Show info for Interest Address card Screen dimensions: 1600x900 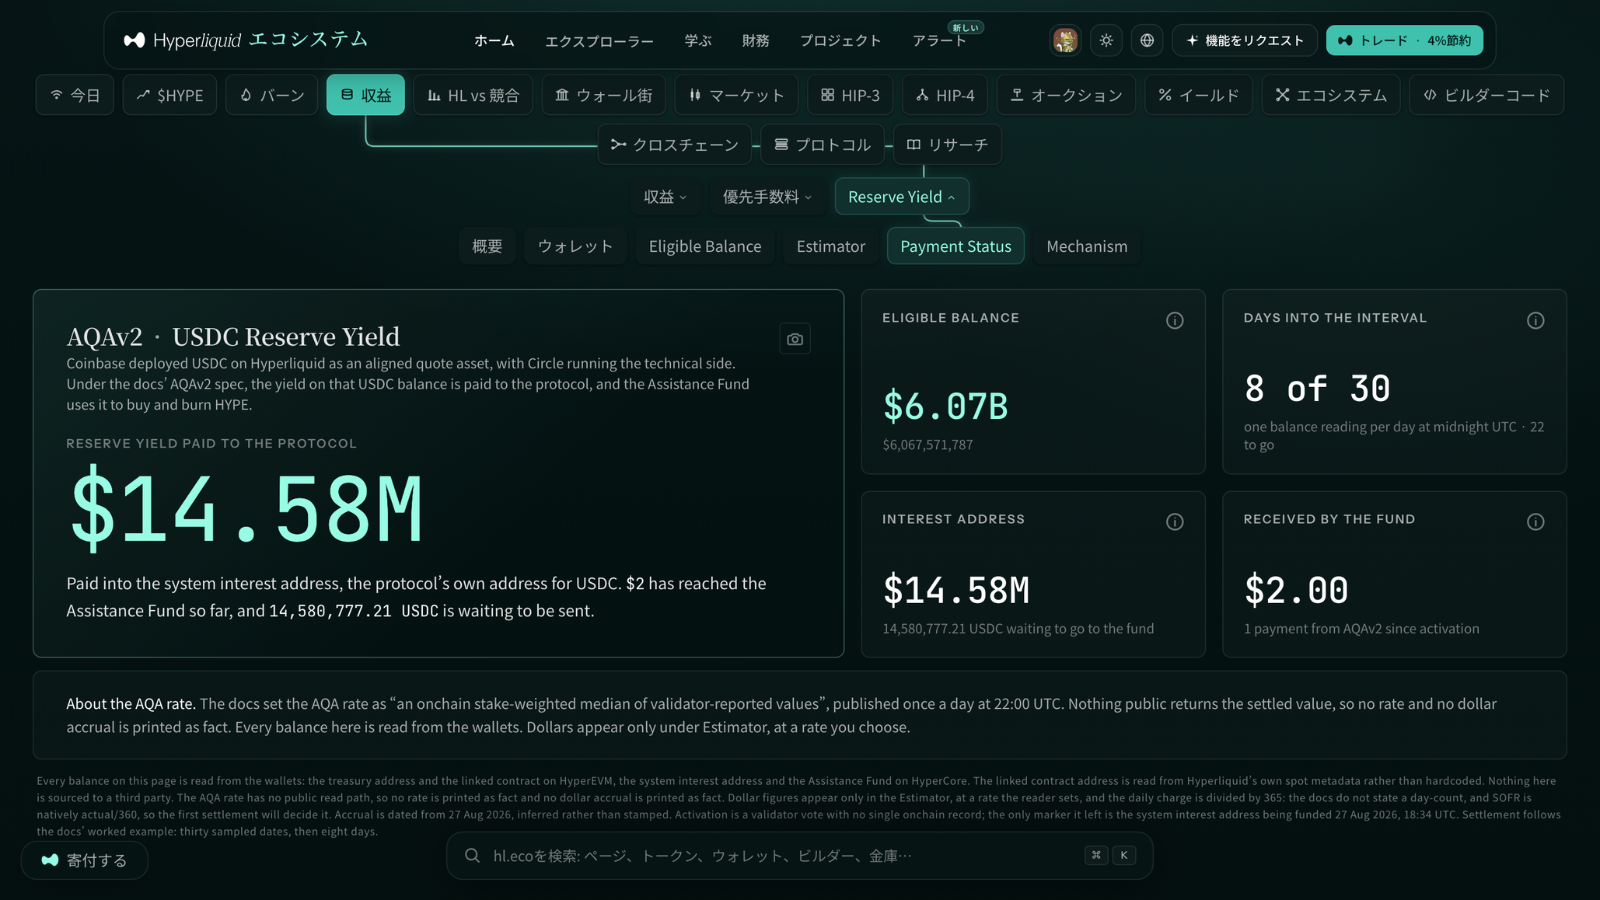point(1175,522)
